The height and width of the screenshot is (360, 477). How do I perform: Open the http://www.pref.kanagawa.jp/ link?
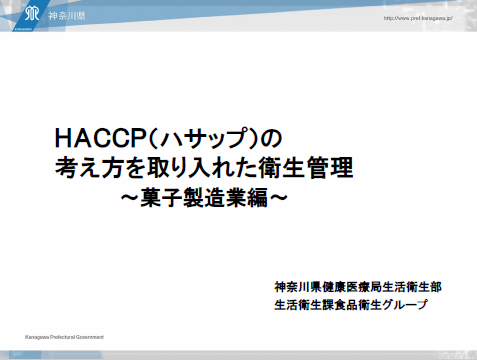[x=418, y=18]
